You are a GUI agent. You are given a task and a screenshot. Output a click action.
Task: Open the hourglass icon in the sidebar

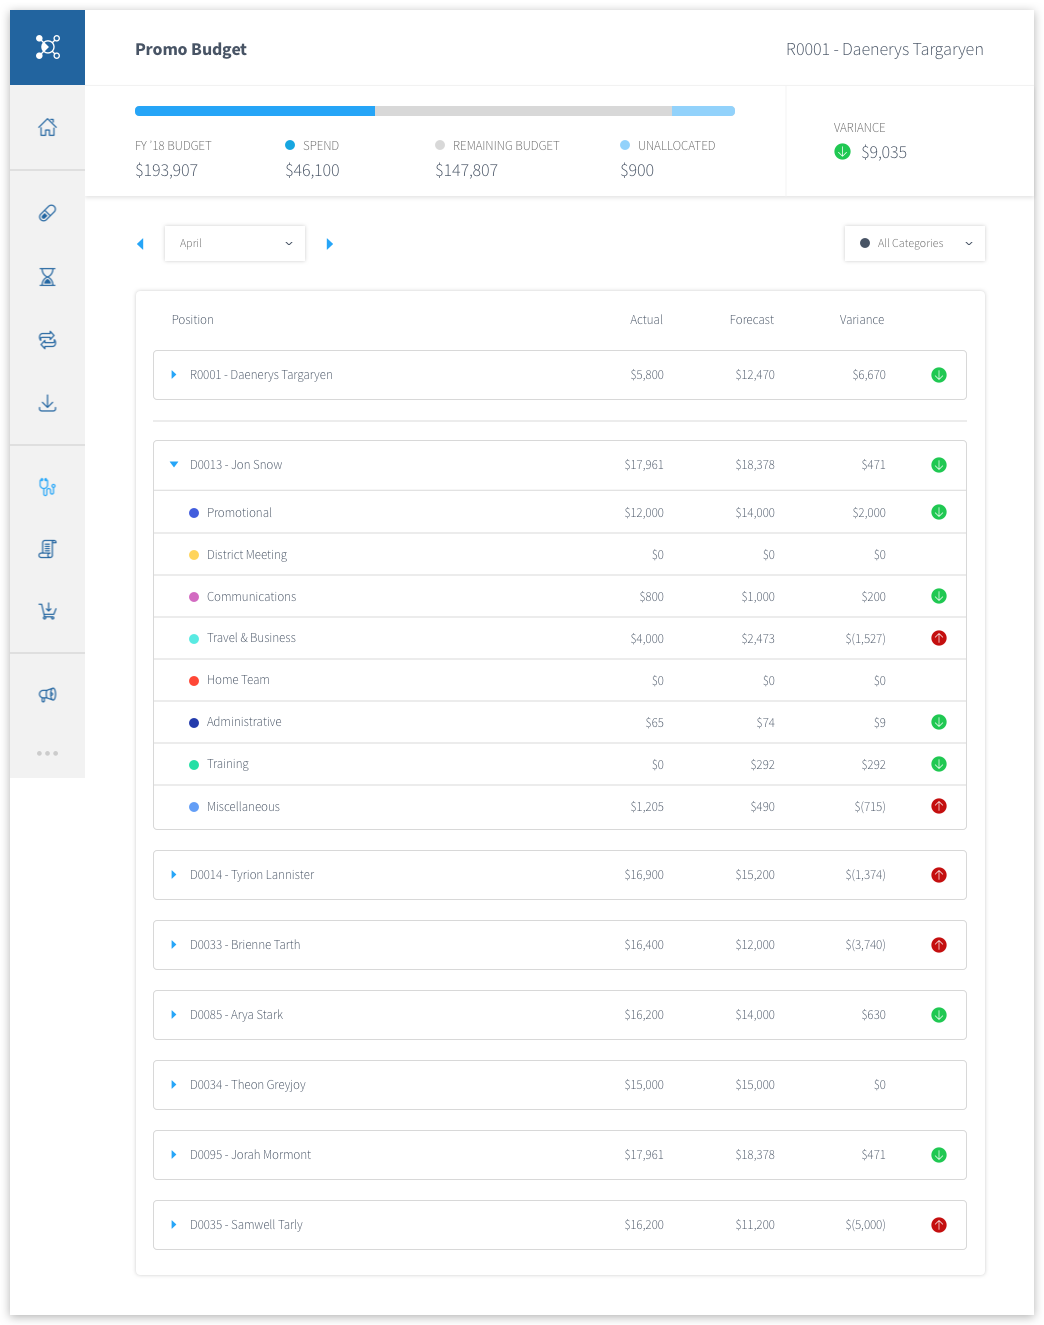click(x=47, y=277)
